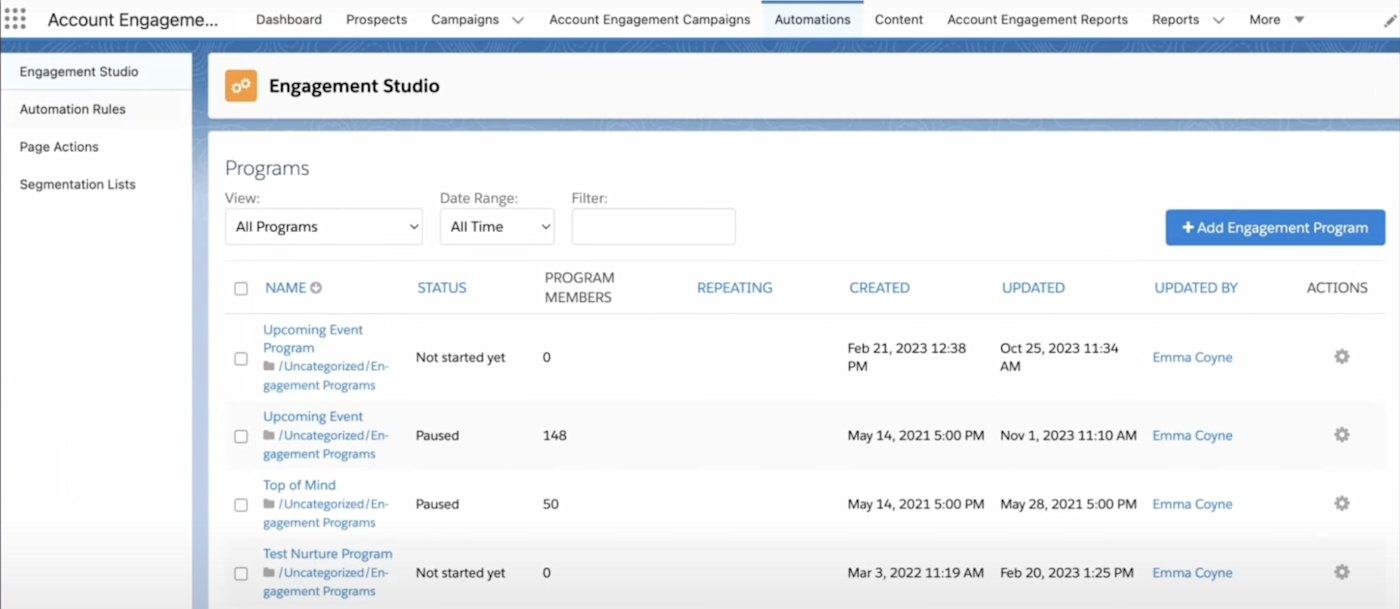The height and width of the screenshot is (609, 1400).
Task: Open actions gear for Test Nurture Program
Action: [1342, 572]
